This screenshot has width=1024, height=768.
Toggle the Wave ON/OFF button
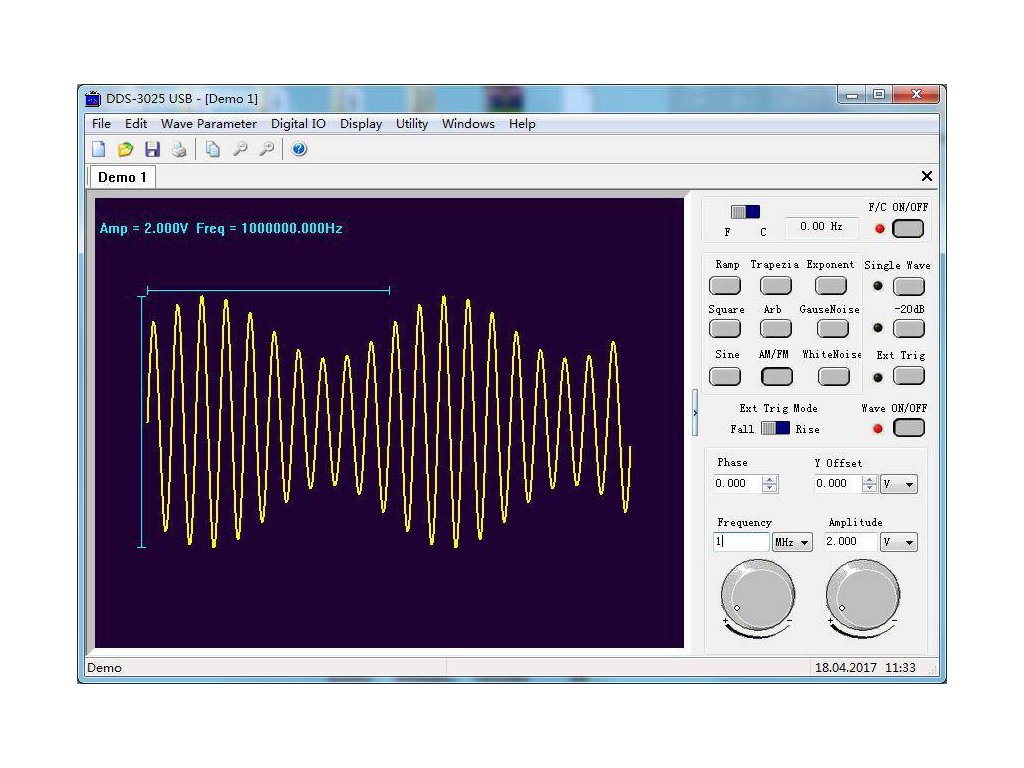[x=908, y=428]
